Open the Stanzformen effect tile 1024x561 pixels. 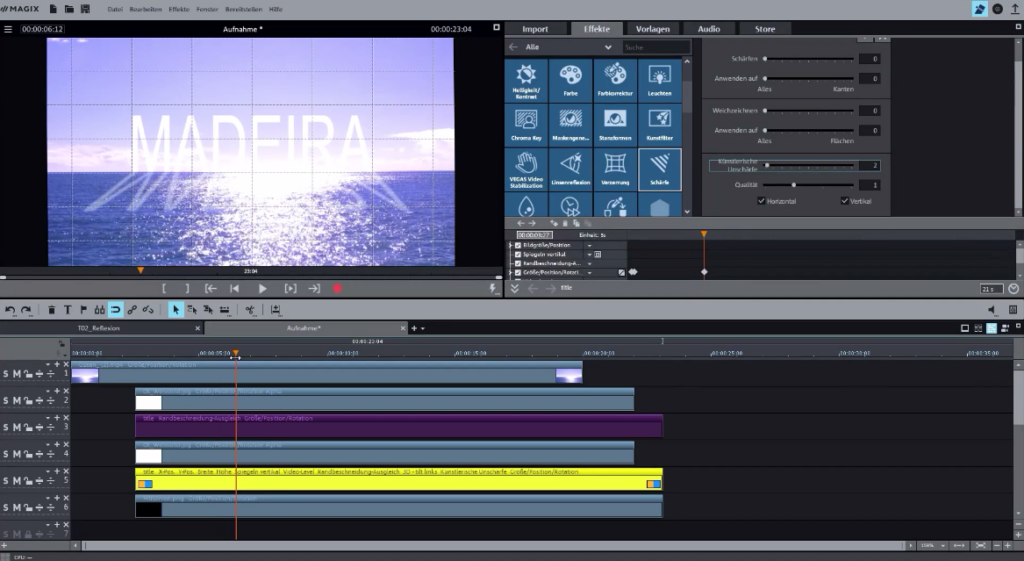coord(615,125)
